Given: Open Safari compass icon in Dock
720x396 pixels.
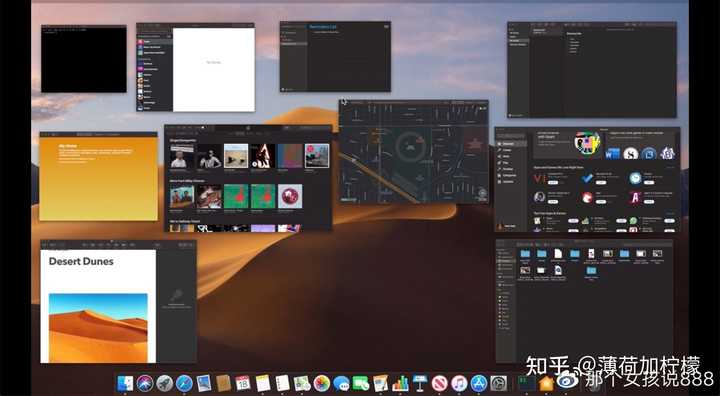Looking at the screenshot, I should (x=184, y=383).
